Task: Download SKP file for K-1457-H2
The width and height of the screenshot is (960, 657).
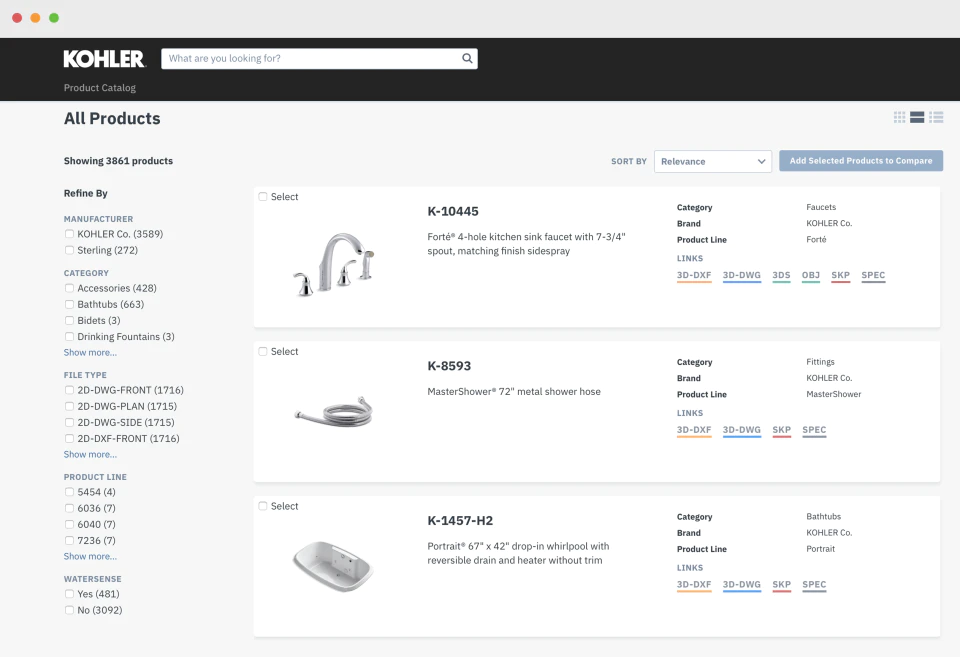Action: (x=782, y=585)
